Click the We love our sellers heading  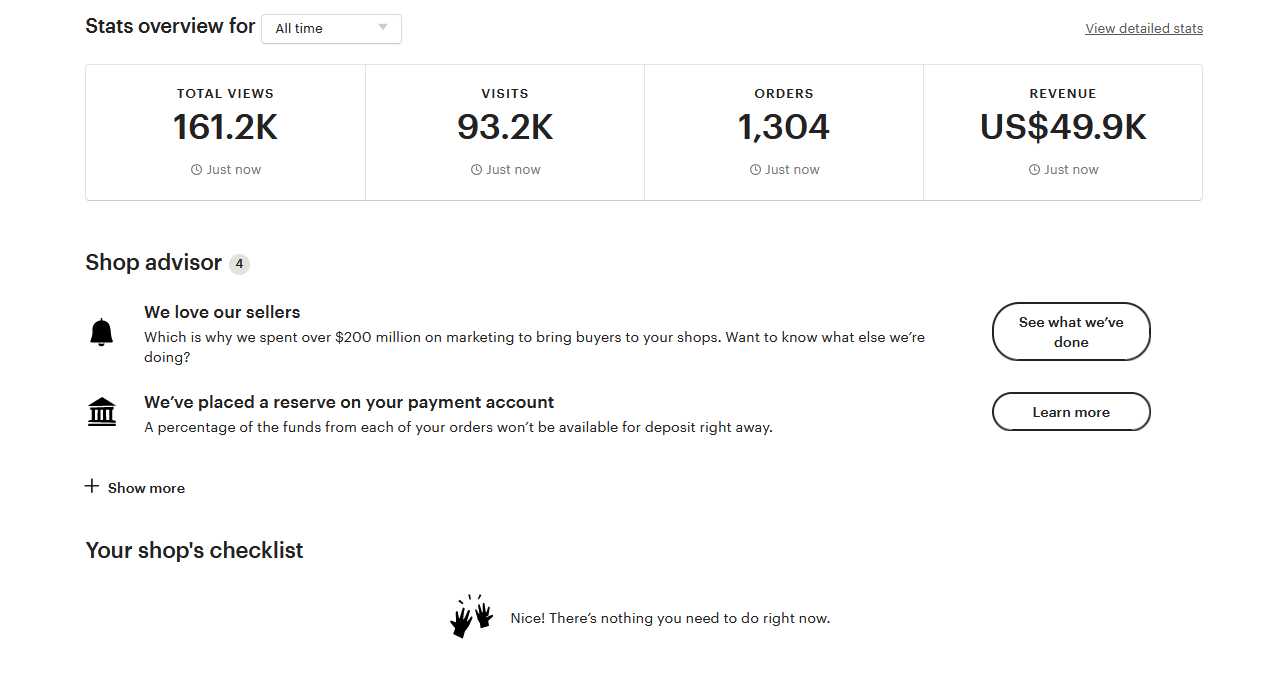pyautogui.click(x=222, y=312)
